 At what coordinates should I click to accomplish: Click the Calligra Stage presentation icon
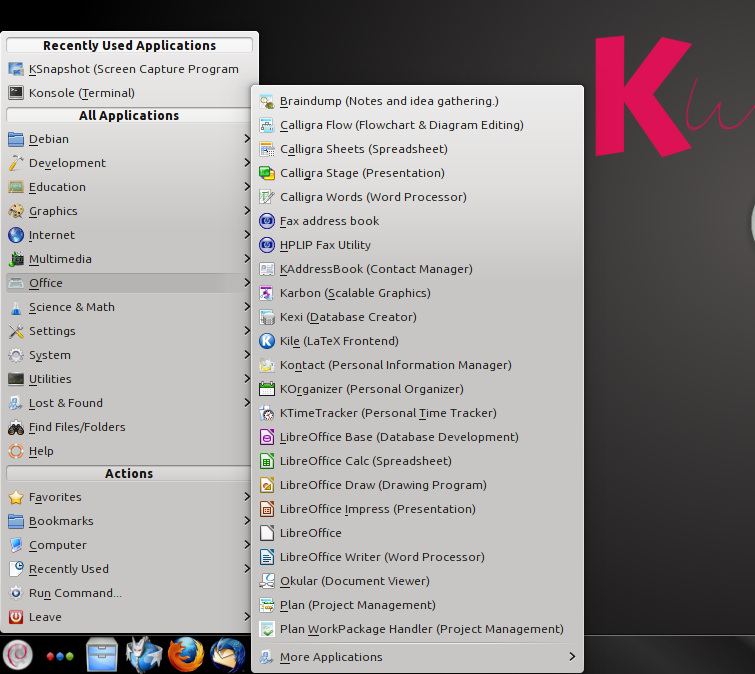pyautogui.click(x=267, y=173)
